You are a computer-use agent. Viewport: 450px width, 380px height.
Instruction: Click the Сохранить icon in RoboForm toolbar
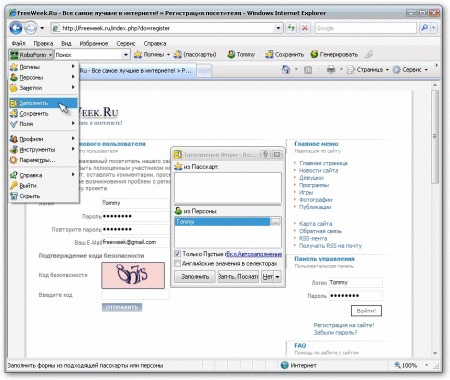point(269,54)
